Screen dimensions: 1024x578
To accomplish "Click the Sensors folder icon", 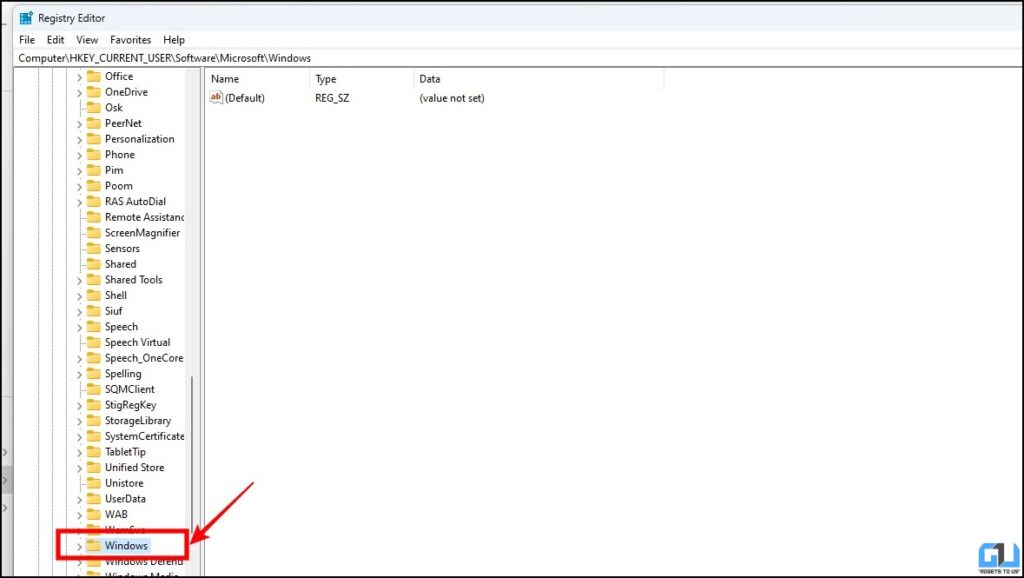I will (x=94, y=249).
